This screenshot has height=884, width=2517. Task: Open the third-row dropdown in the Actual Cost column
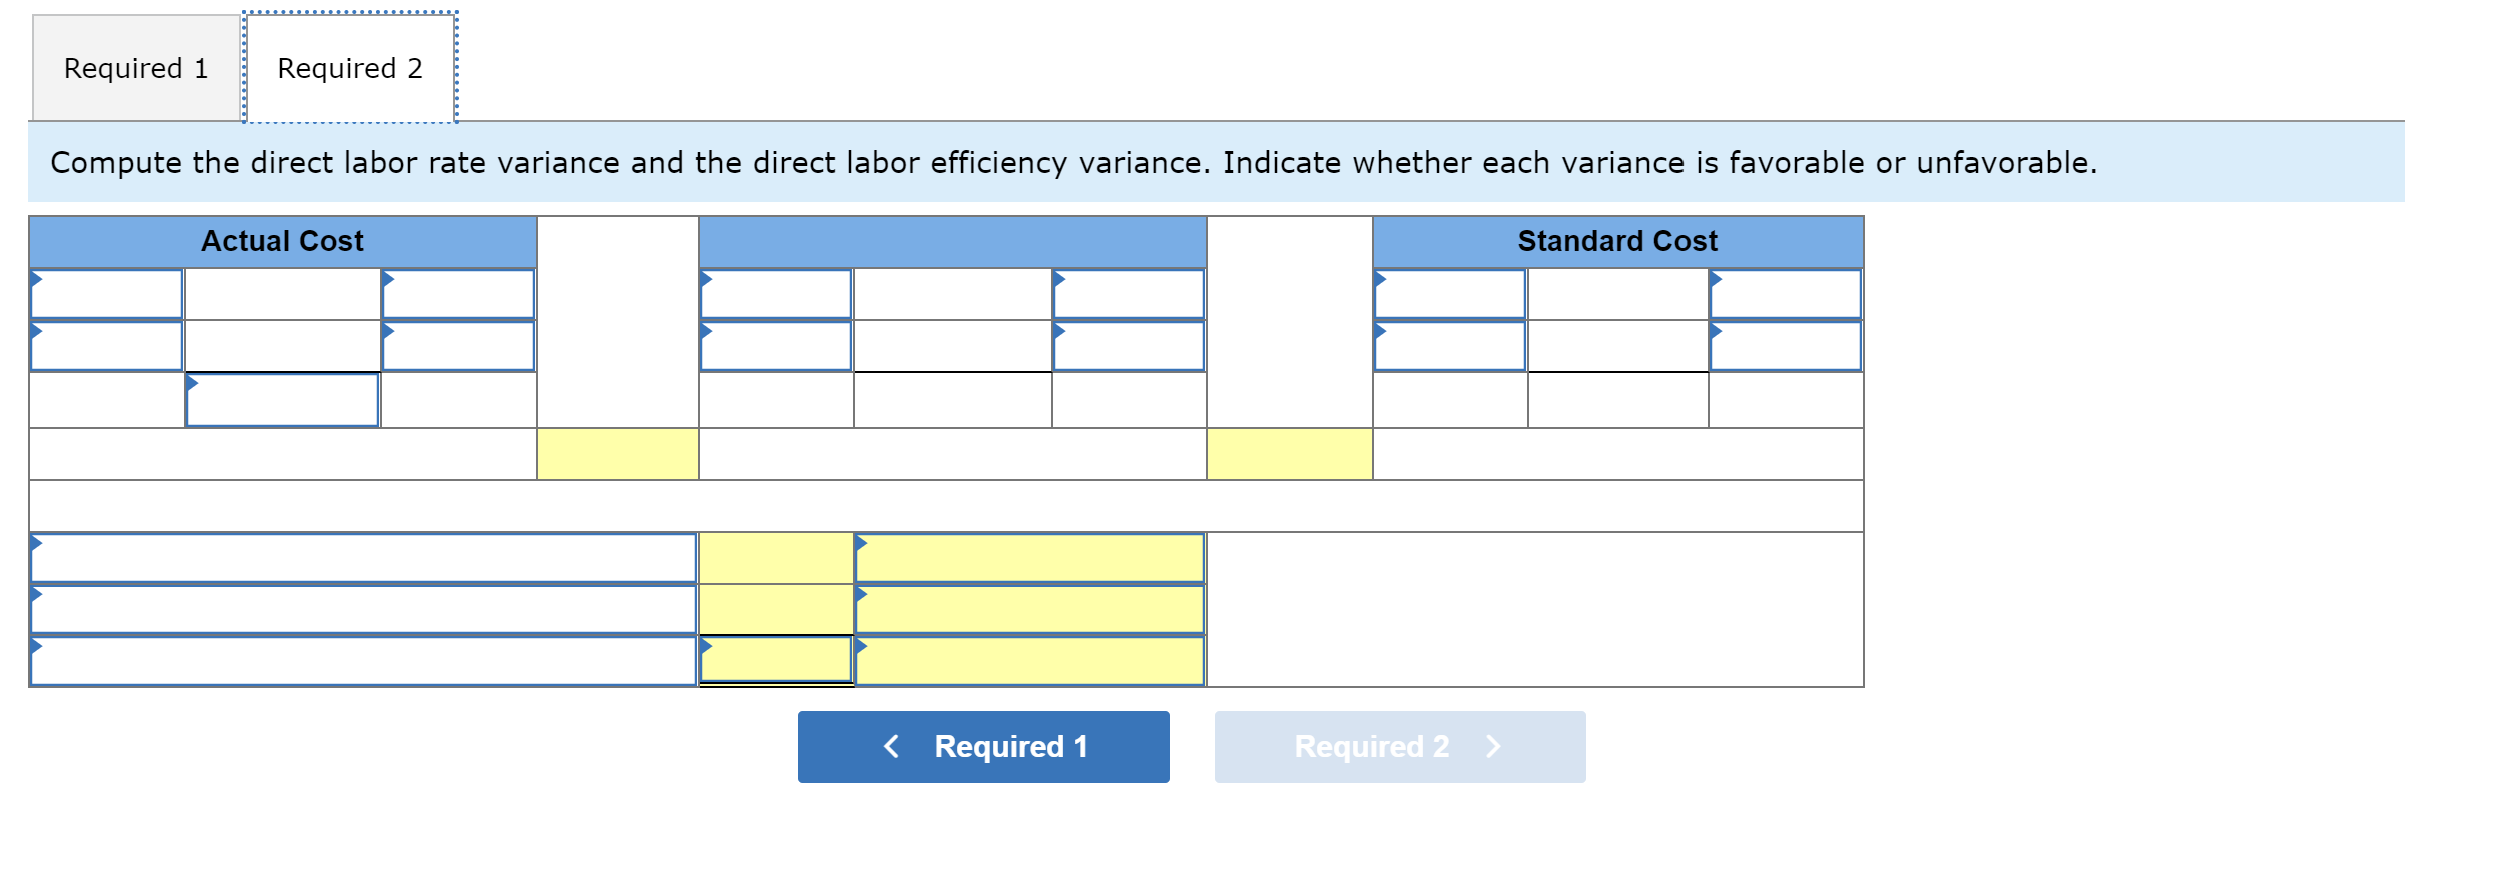coord(282,400)
